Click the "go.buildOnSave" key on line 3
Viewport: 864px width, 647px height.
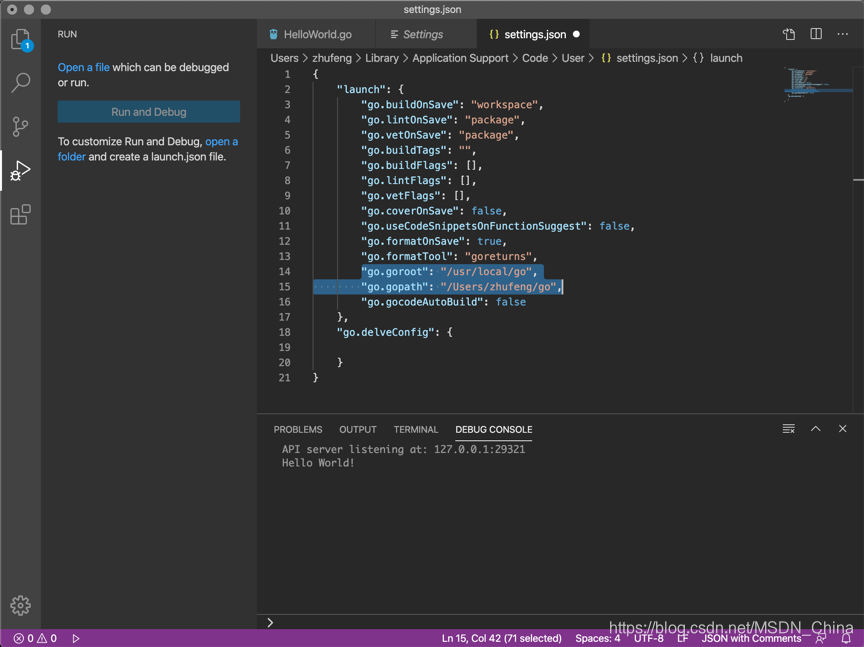[x=410, y=105]
